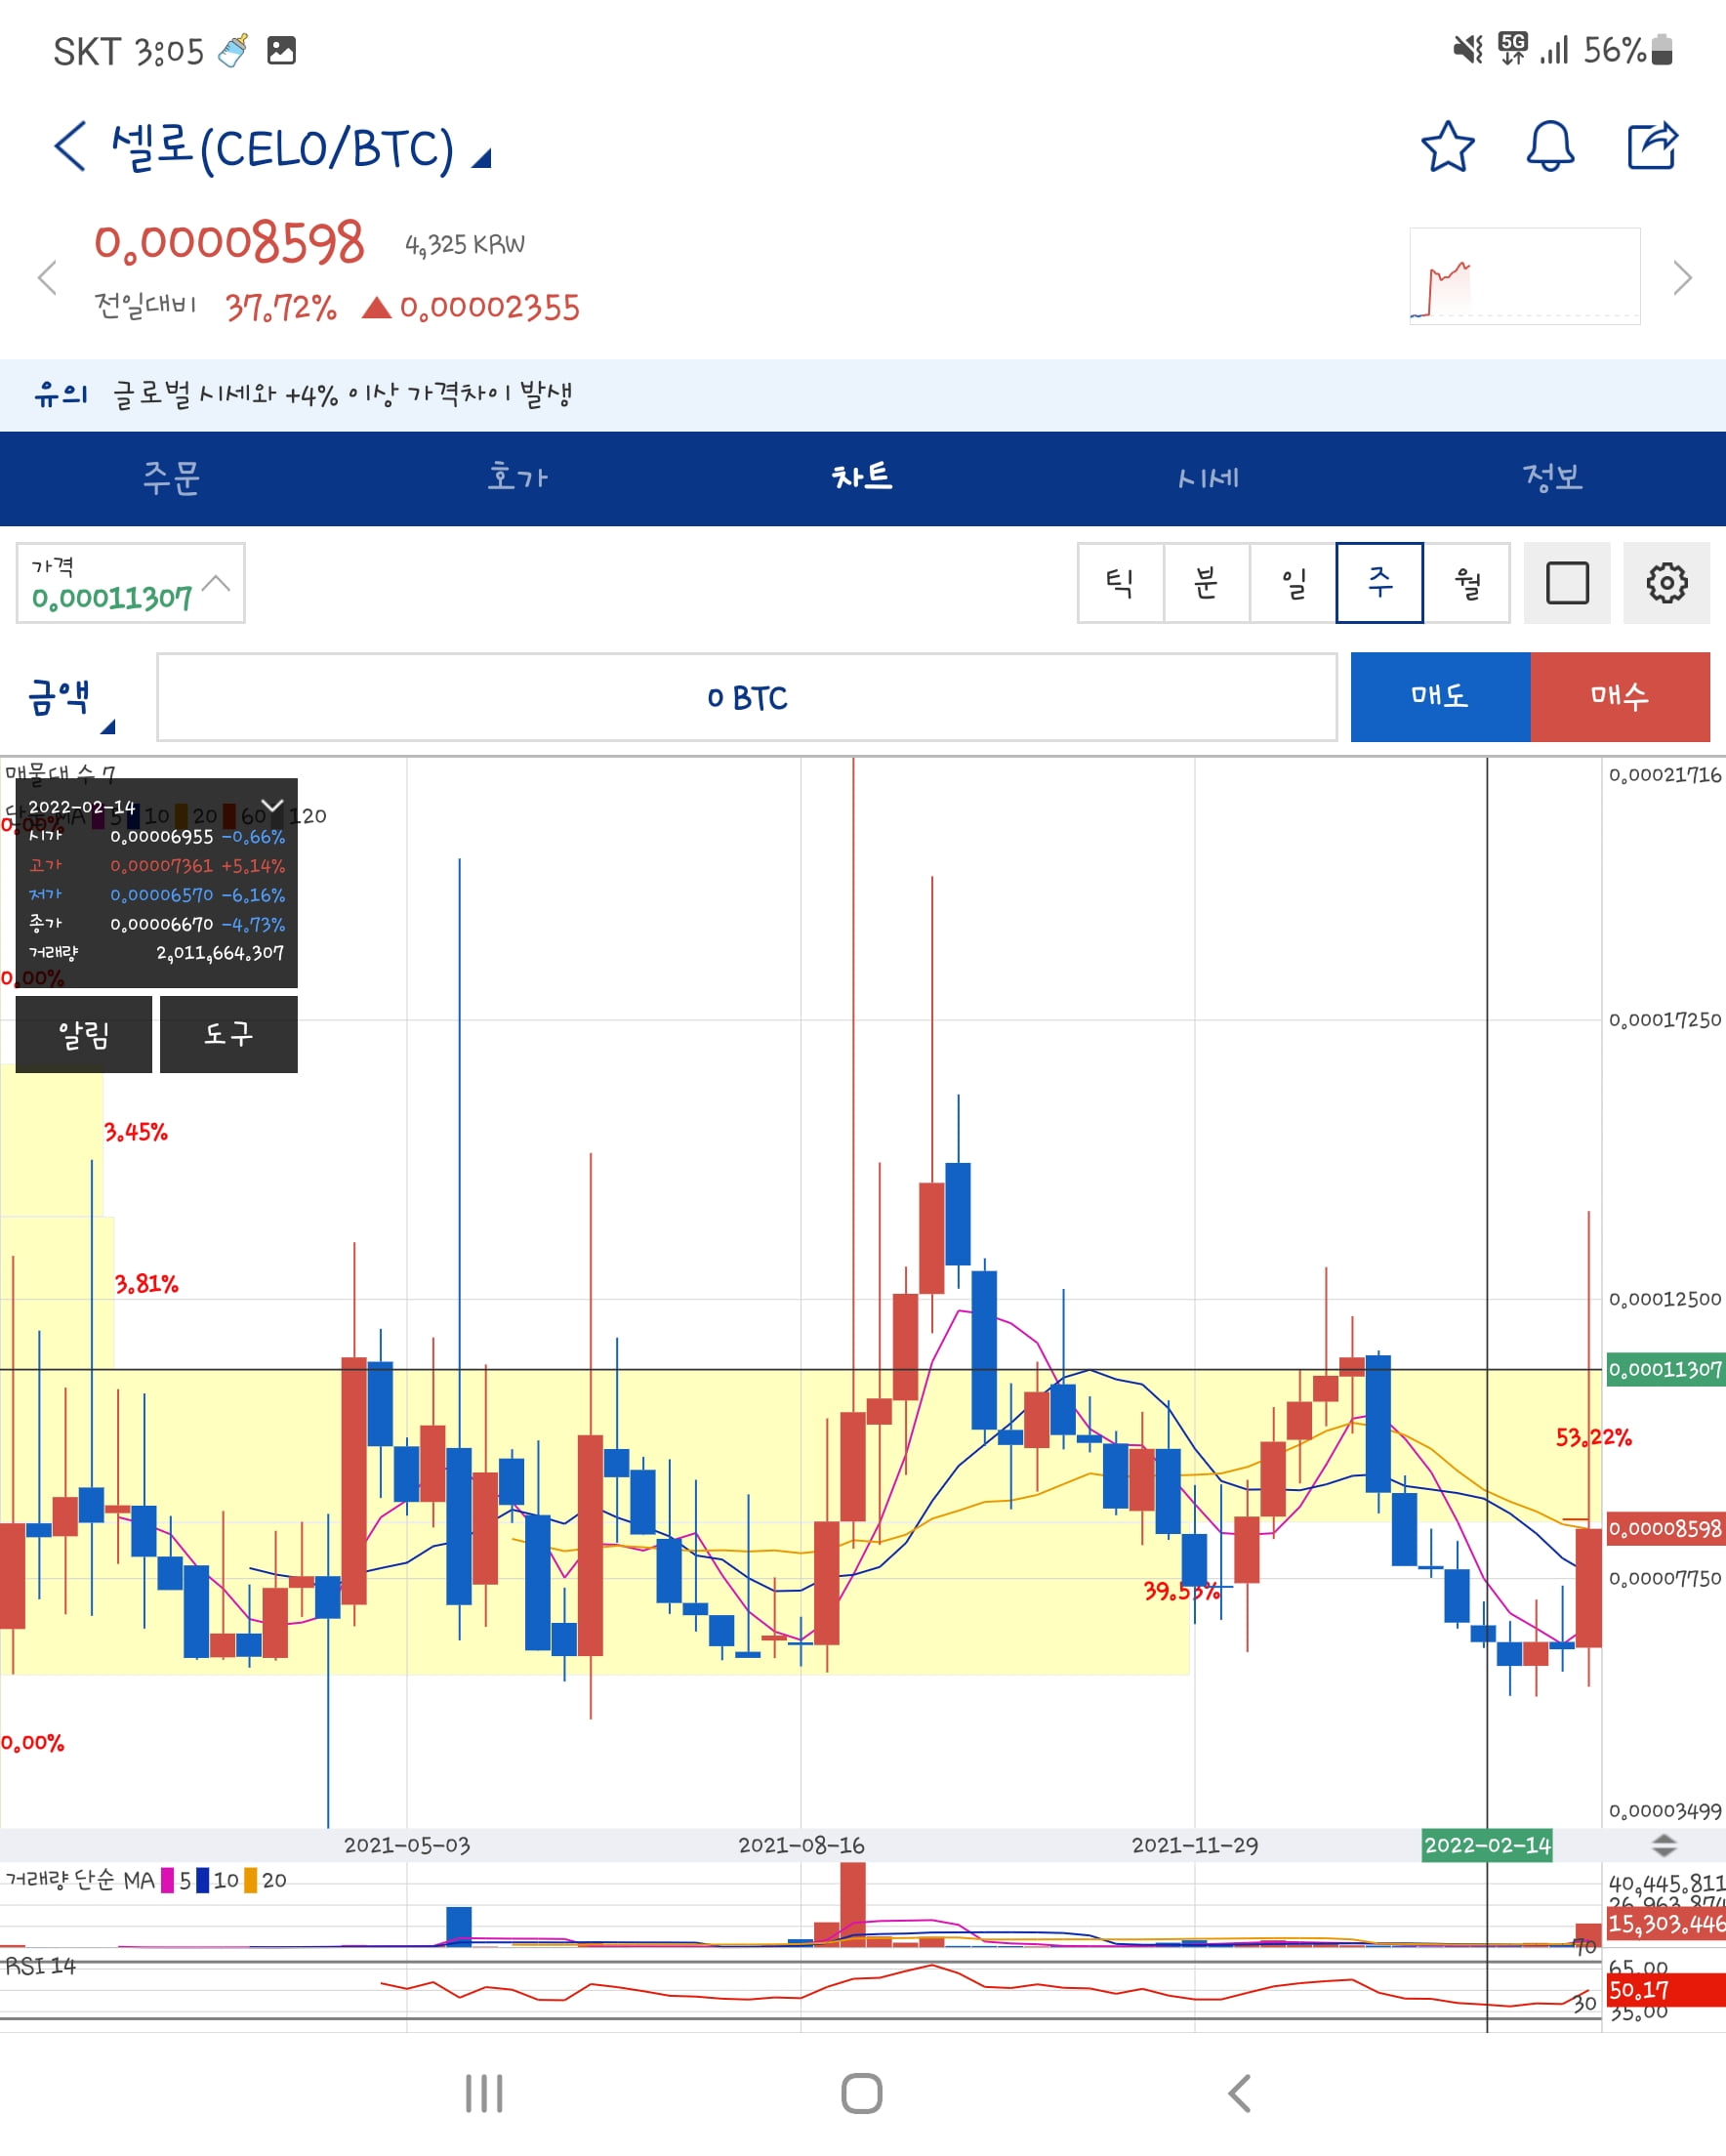Tap the muted sound status icon
The image size is (1726, 2156).
(x=1468, y=49)
